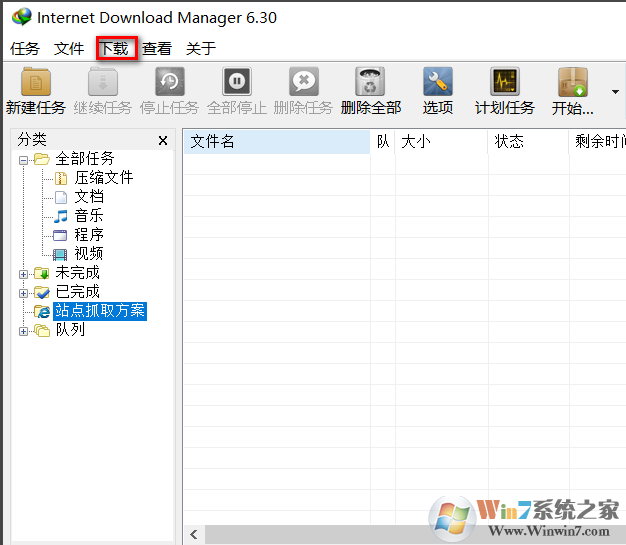This screenshot has height=545, width=626.
Task: Close the 分类 panel with X
Action: click(x=163, y=141)
